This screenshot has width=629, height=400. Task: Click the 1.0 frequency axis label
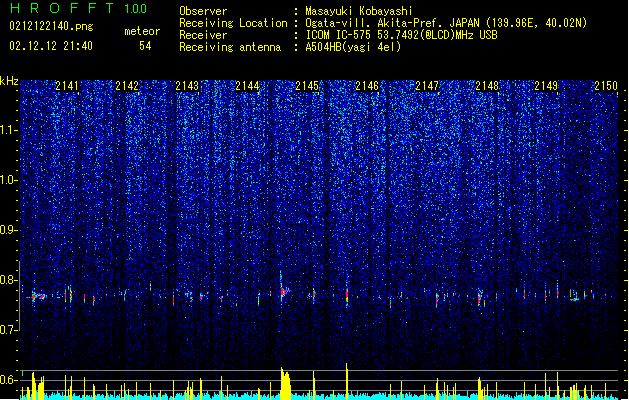[x=8, y=180]
